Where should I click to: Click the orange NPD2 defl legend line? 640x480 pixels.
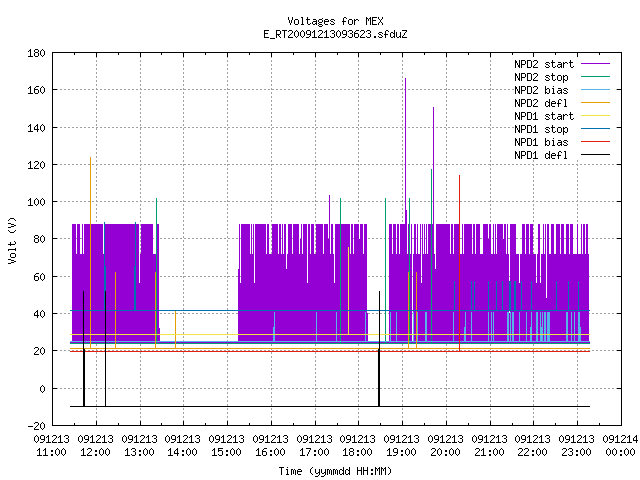click(595, 102)
